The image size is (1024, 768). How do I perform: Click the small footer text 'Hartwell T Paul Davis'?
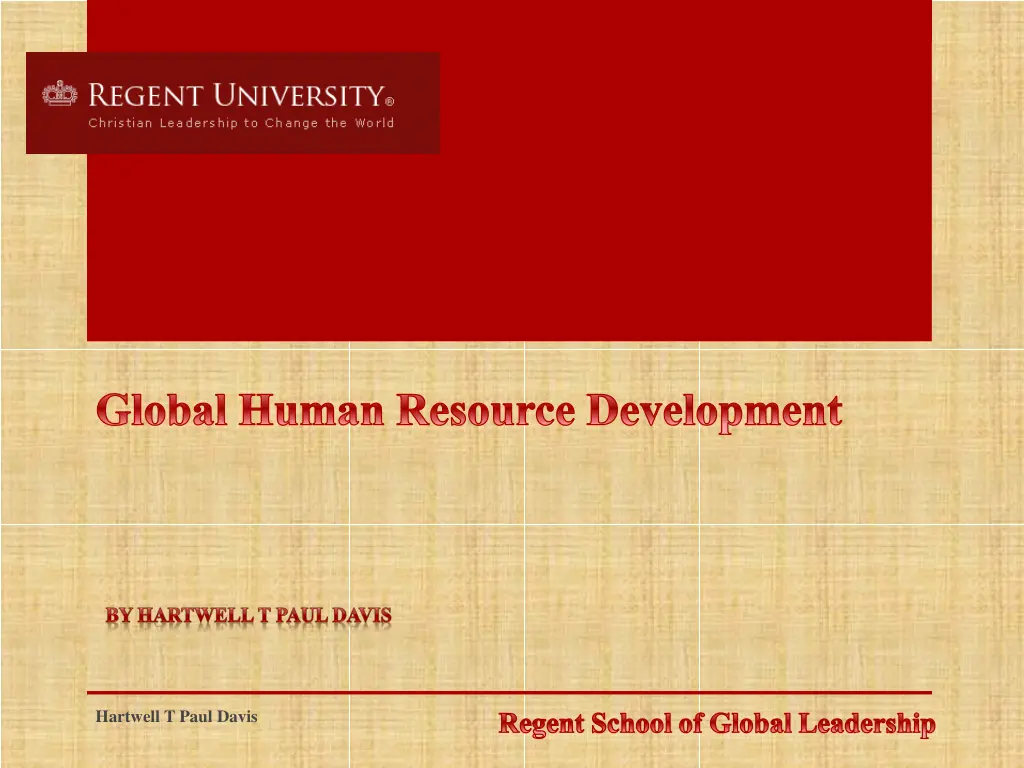(x=176, y=716)
